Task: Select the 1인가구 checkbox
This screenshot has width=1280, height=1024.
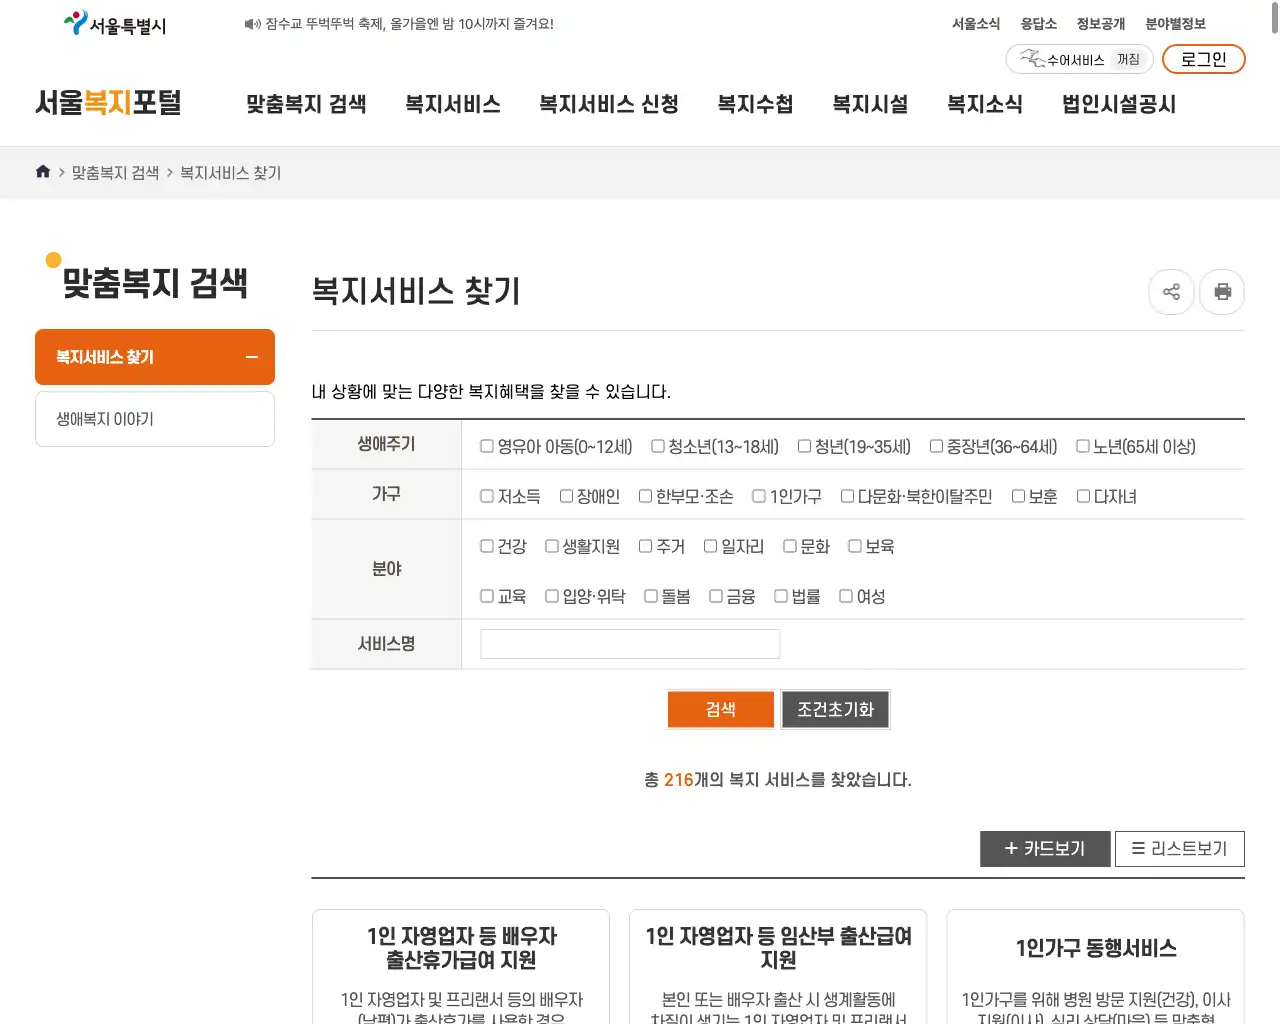Action: click(759, 496)
